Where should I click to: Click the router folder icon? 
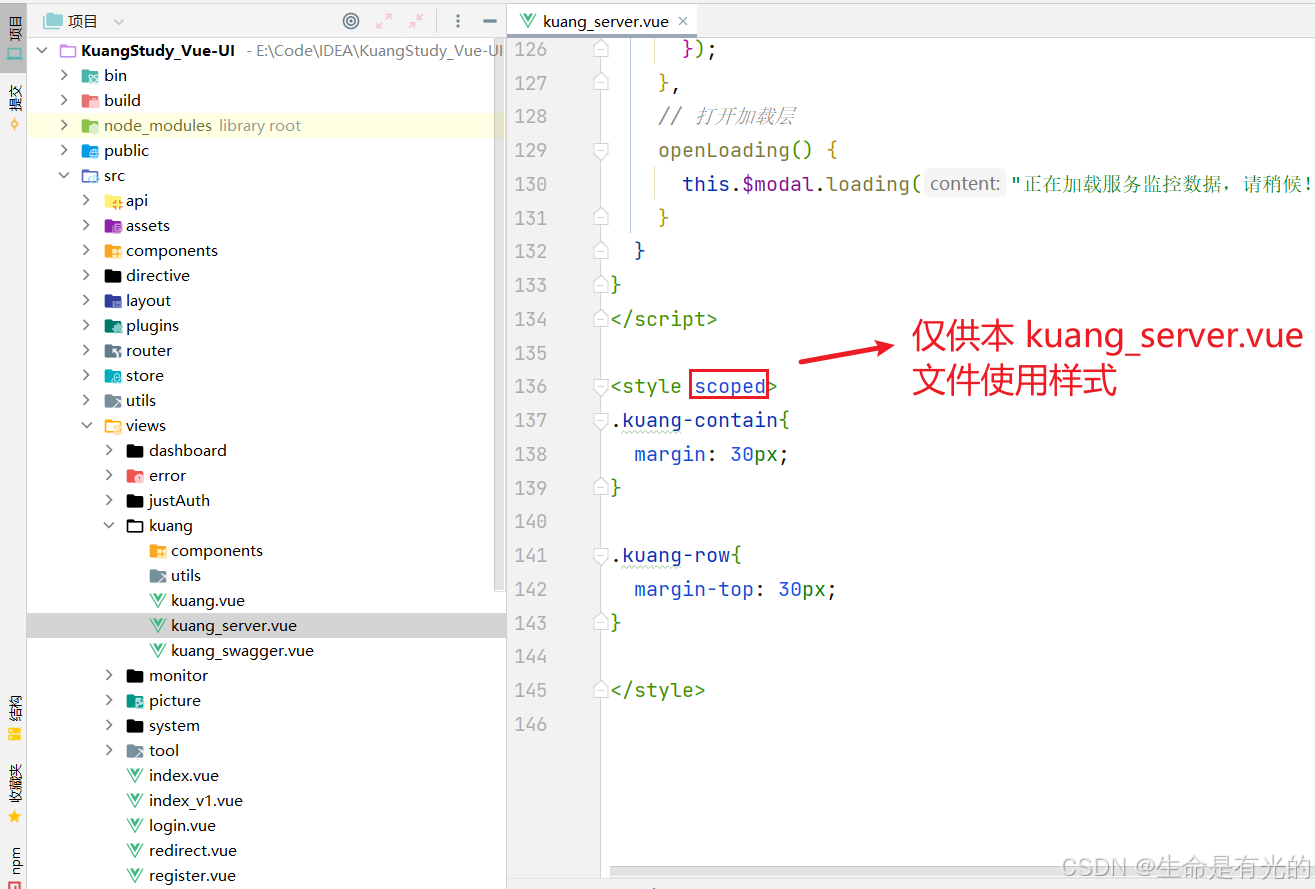[113, 351]
